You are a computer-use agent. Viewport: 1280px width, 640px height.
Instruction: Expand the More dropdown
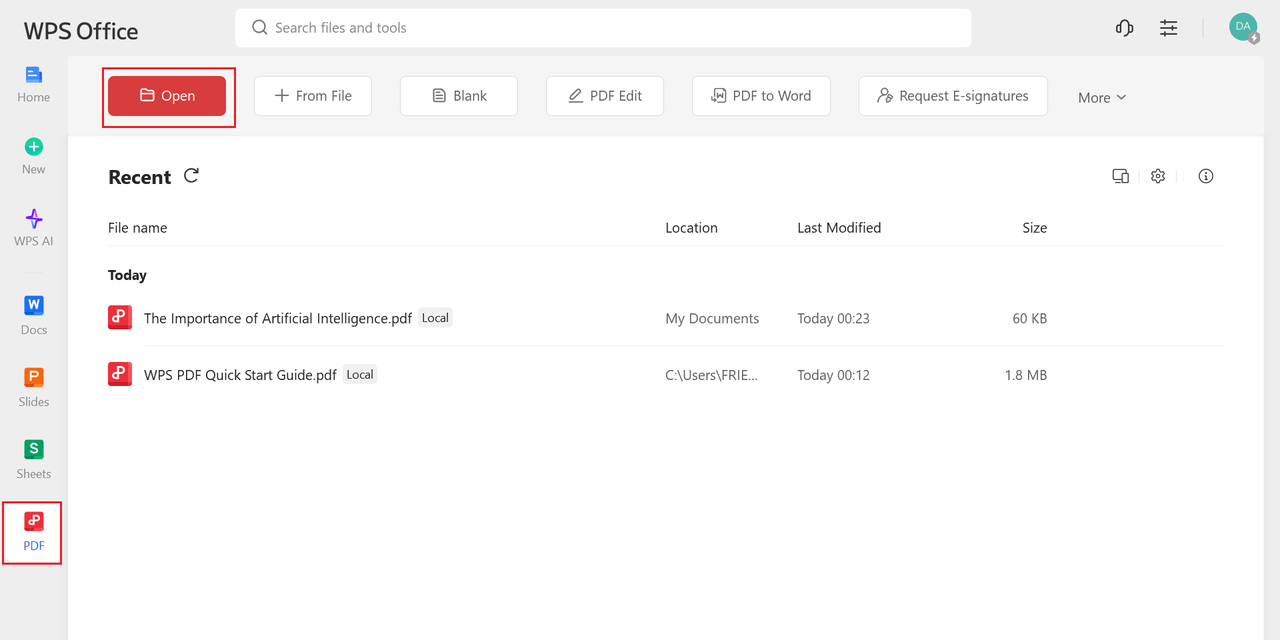1102,97
